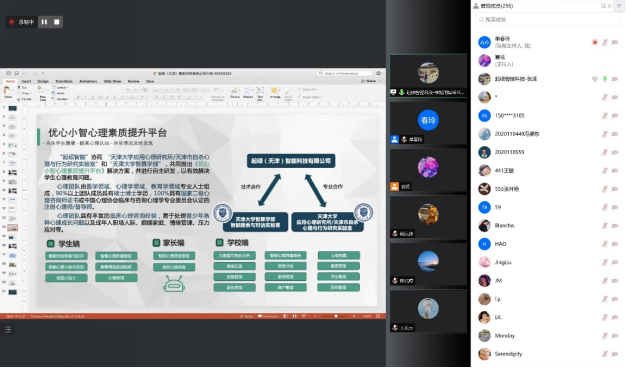Stop the screen recording
This screenshot has height=368, width=626.
tap(57, 22)
